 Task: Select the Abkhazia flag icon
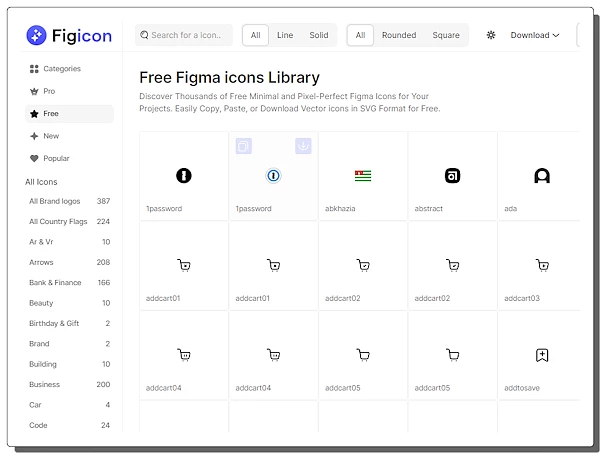pyautogui.click(x=362, y=176)
